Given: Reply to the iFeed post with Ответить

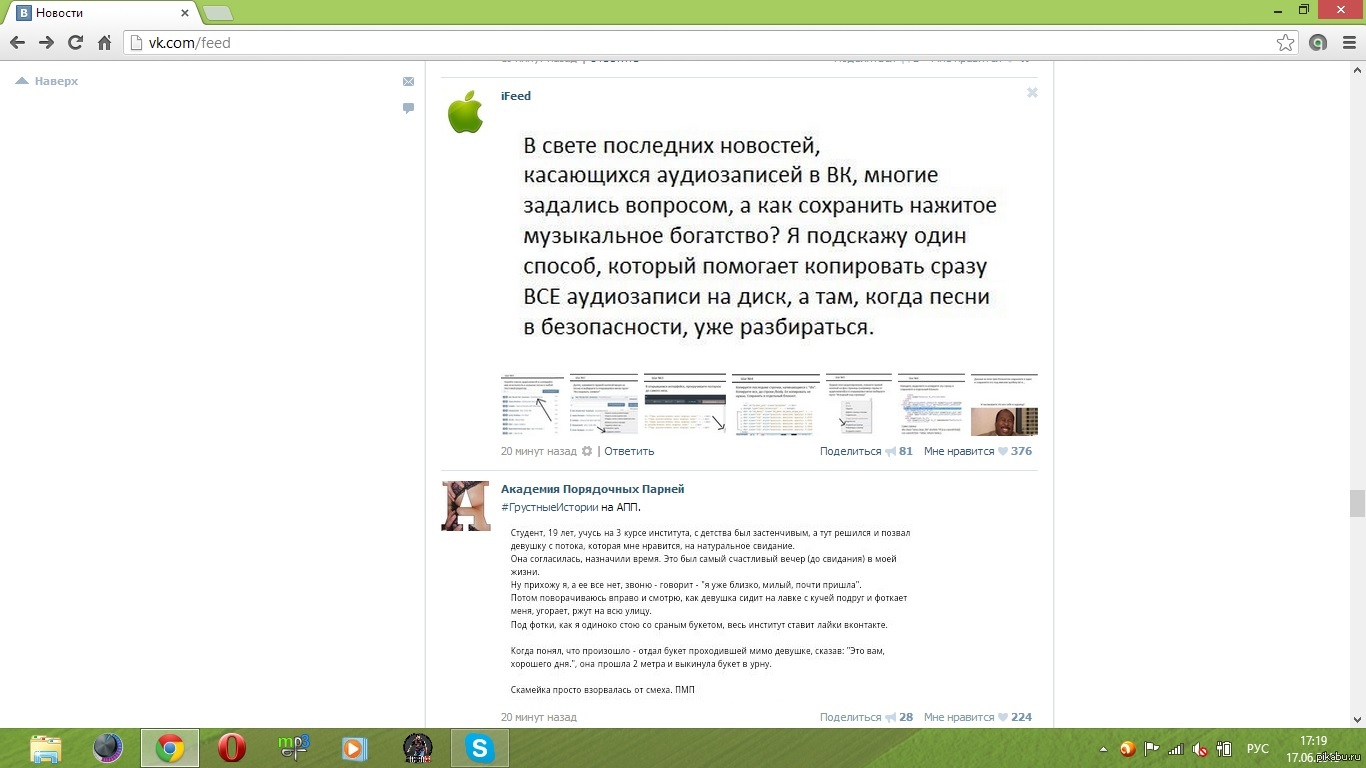Looking at the screenshot, I should point(629,451).
